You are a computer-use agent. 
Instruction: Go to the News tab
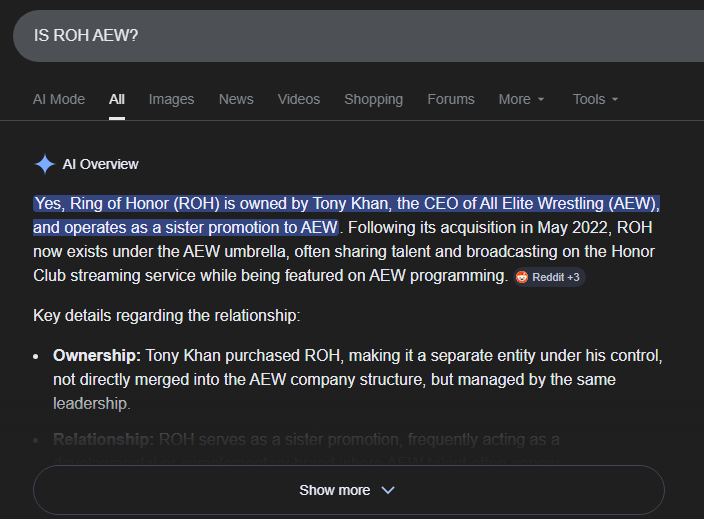click(x=236, y=99)
